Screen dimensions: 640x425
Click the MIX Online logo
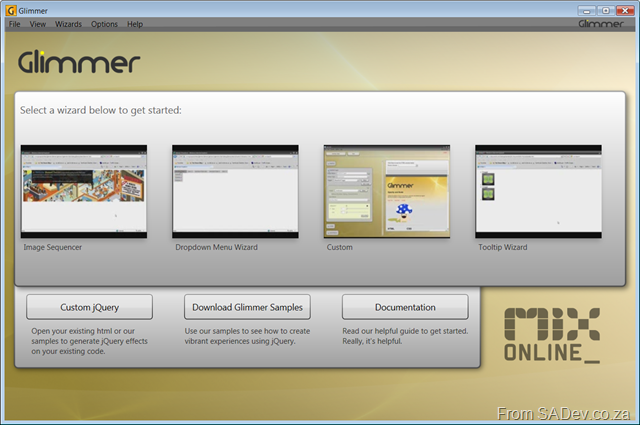pos(552,335)
